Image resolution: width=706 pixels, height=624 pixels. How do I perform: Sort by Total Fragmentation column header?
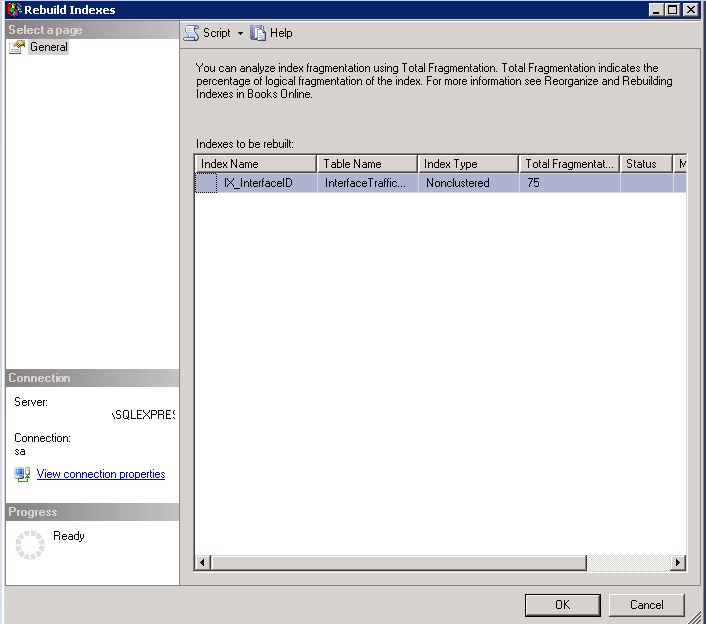(x=570, y=164)
